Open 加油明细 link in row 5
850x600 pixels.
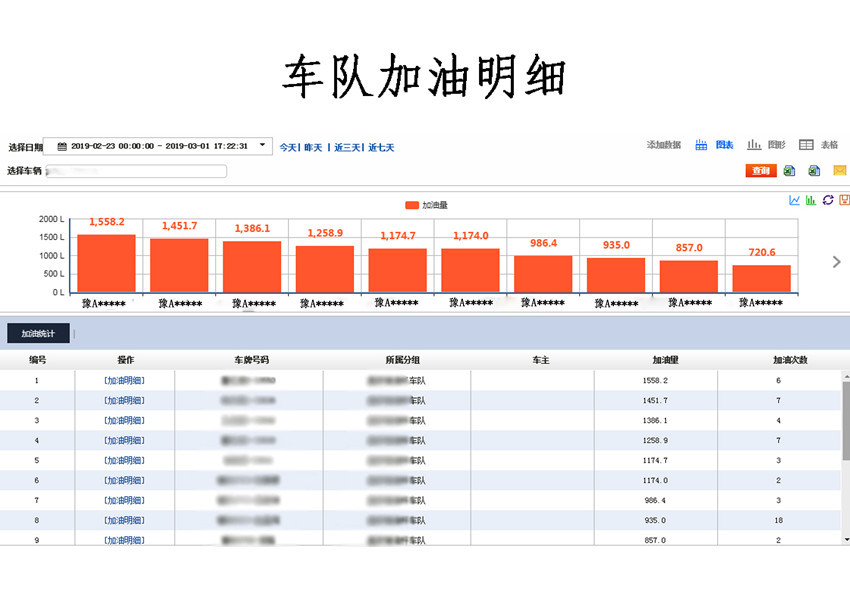pos(124,461)
